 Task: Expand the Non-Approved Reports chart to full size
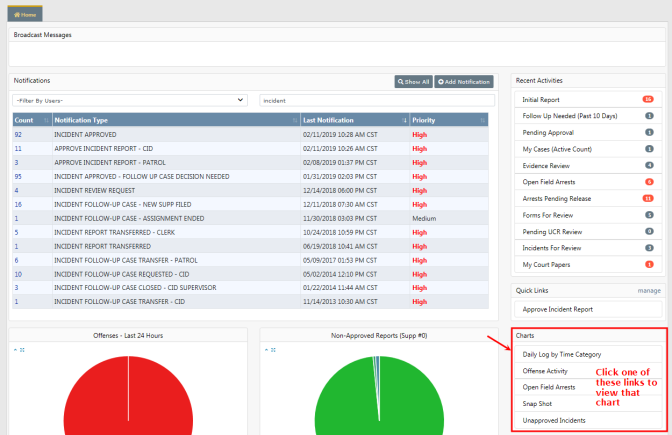pos(273,350)
